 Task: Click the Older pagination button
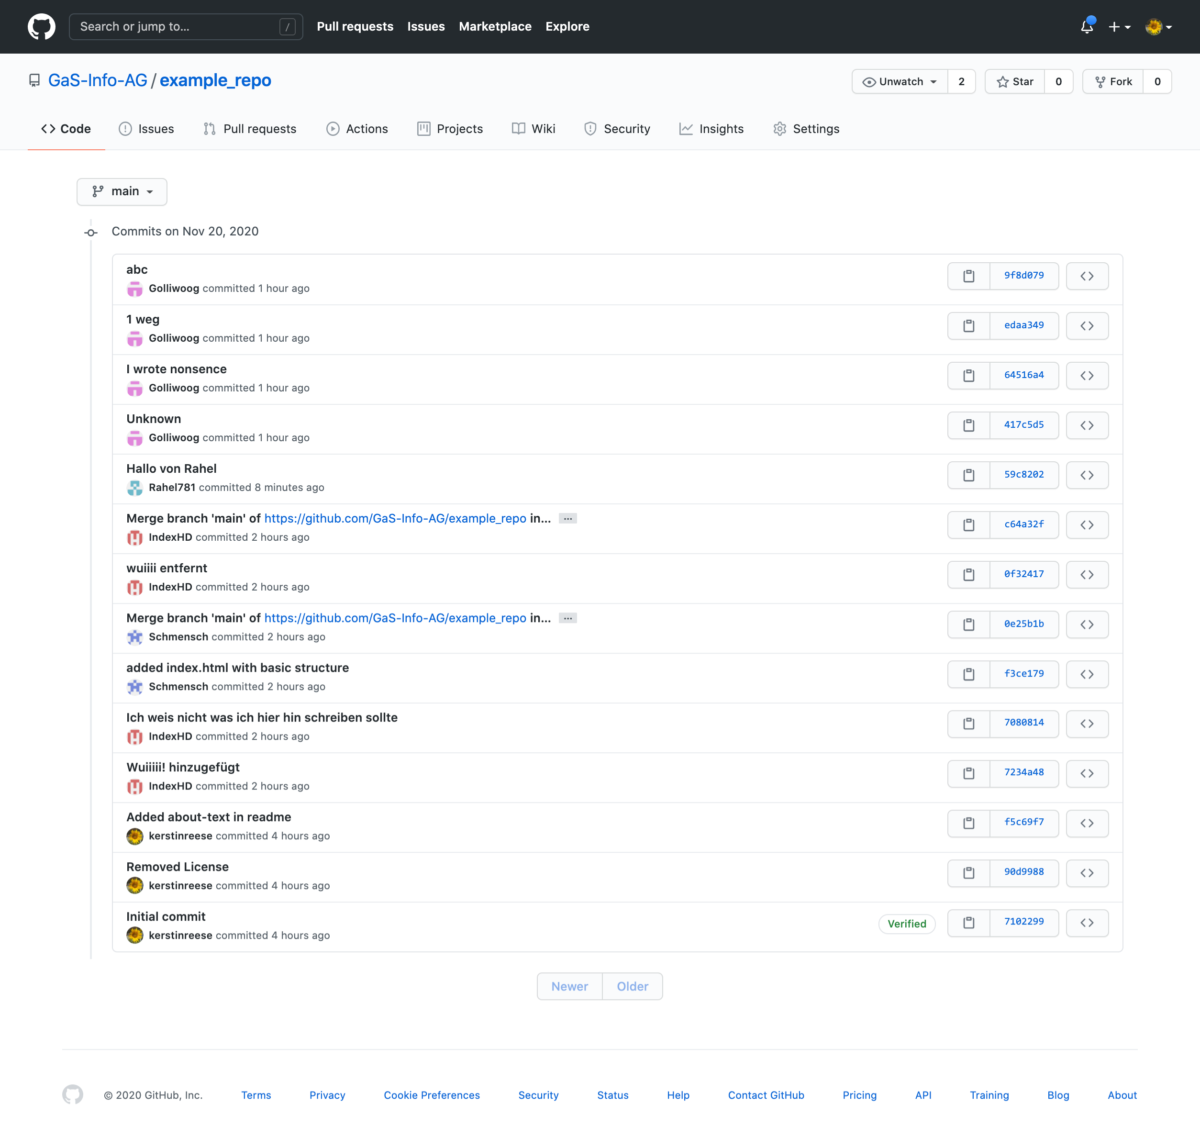(x=632, y=985)
